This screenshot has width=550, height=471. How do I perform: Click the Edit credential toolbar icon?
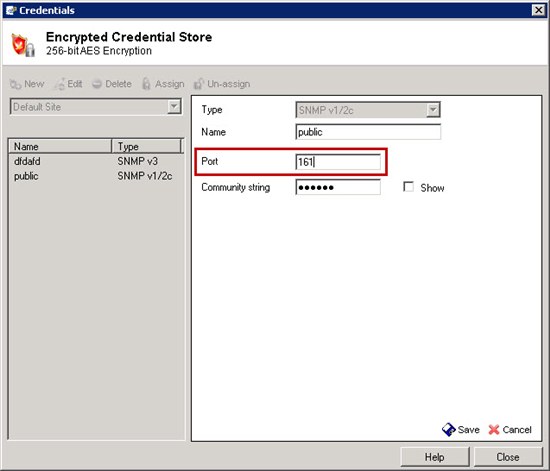coord(60,84)
